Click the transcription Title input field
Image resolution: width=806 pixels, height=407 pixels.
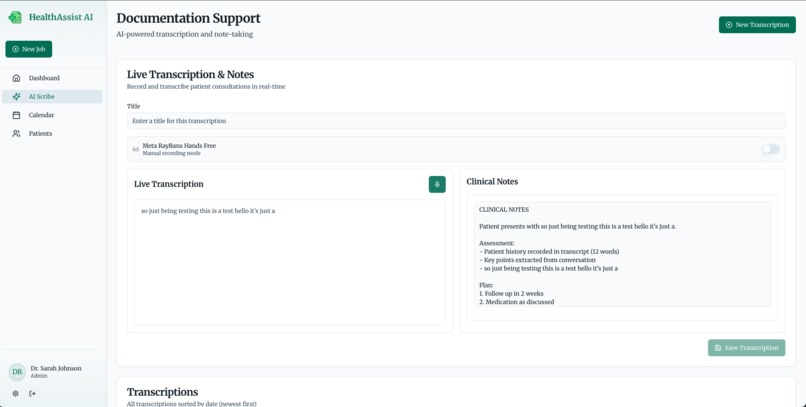tap(456, 121)
